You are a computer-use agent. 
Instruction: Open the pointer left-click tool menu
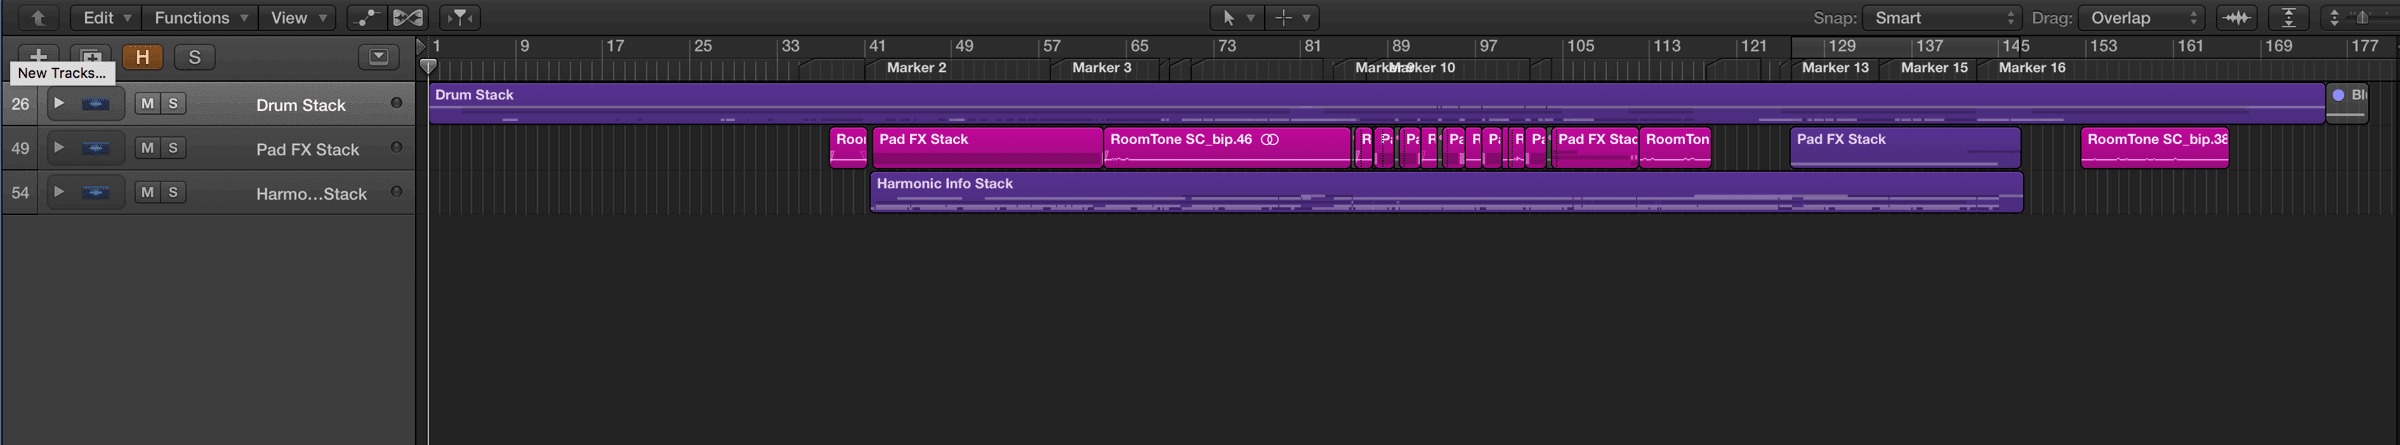(1236, 18)
